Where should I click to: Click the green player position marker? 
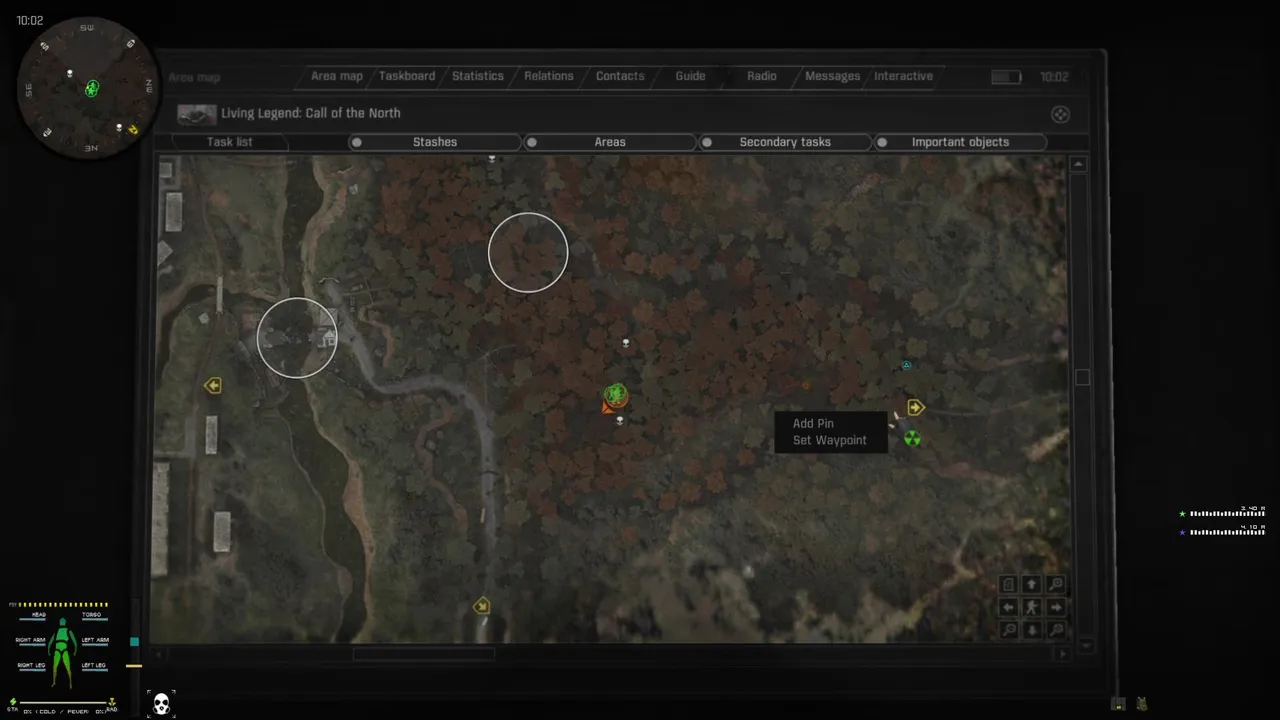click(x=616, y=393)
